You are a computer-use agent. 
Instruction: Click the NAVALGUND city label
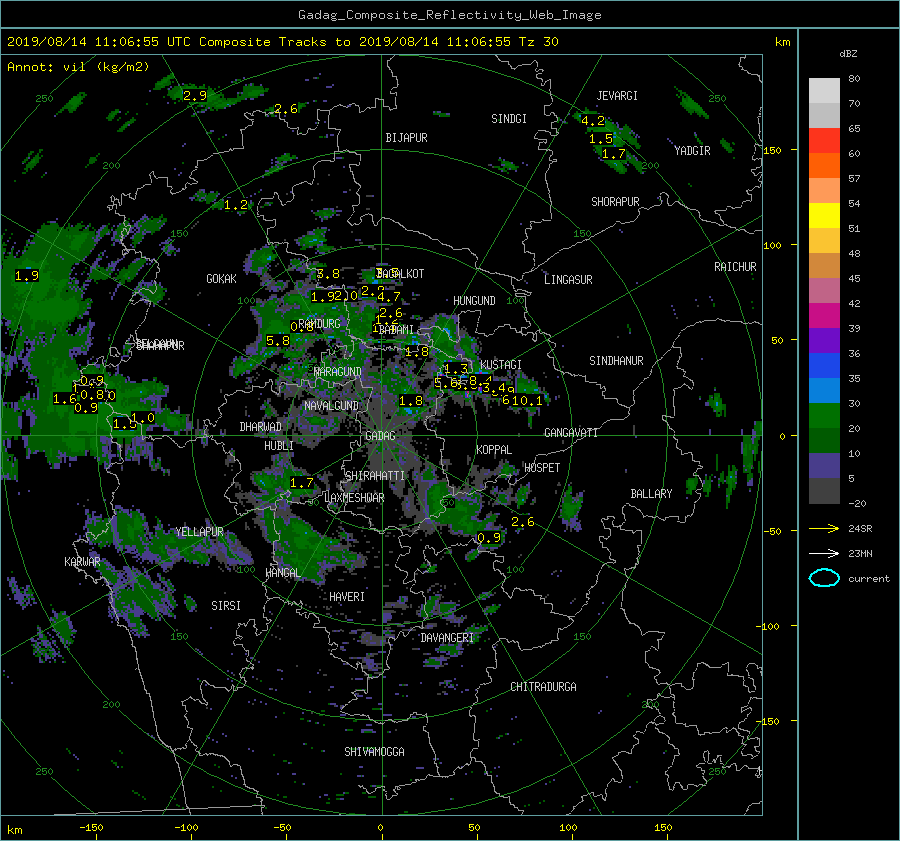click(x=331, y=406)
